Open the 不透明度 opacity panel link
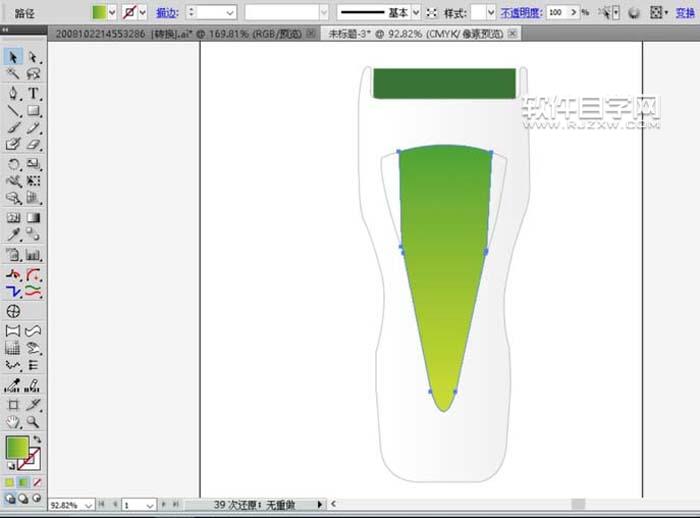This screenshot has width=700, height=518. click(x=521, y=13)
